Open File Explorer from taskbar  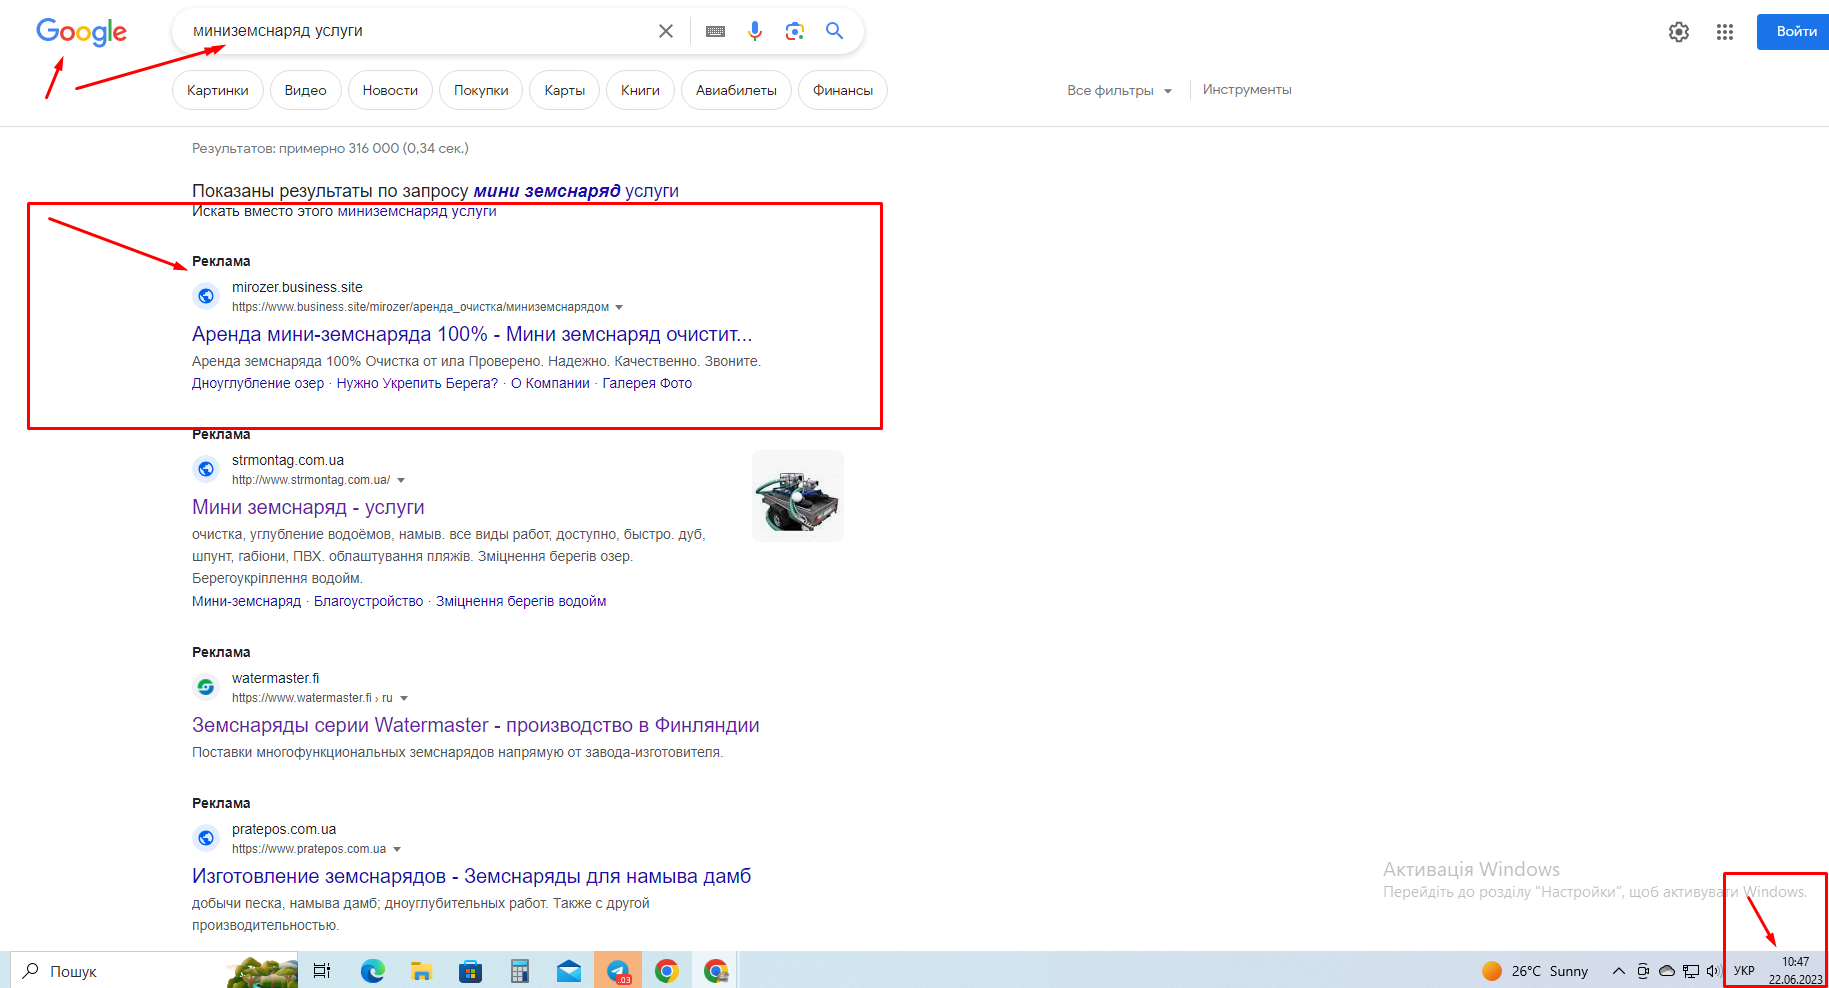point(422,971)
